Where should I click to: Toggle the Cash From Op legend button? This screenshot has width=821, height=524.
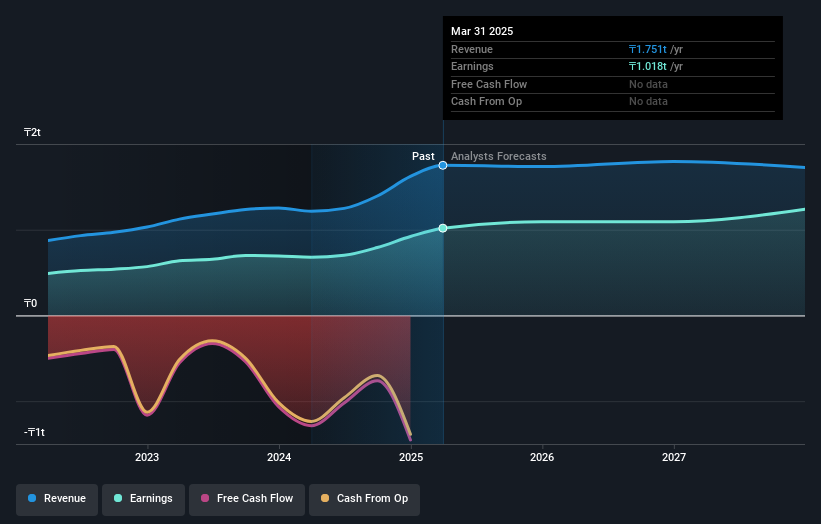coord(364,499)
